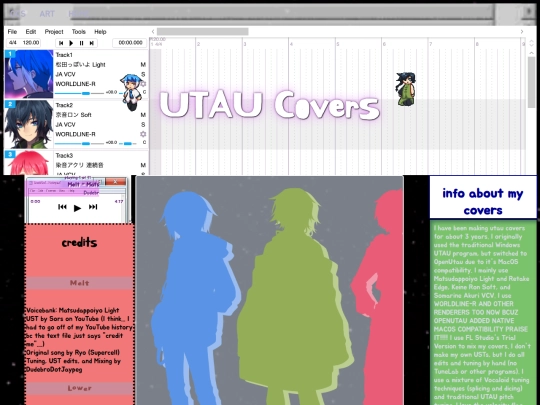The width and height of the screenshot is (540, 405).
Task: Click the blue-haired chibi character sprite
Action: (x=132, y=92)
